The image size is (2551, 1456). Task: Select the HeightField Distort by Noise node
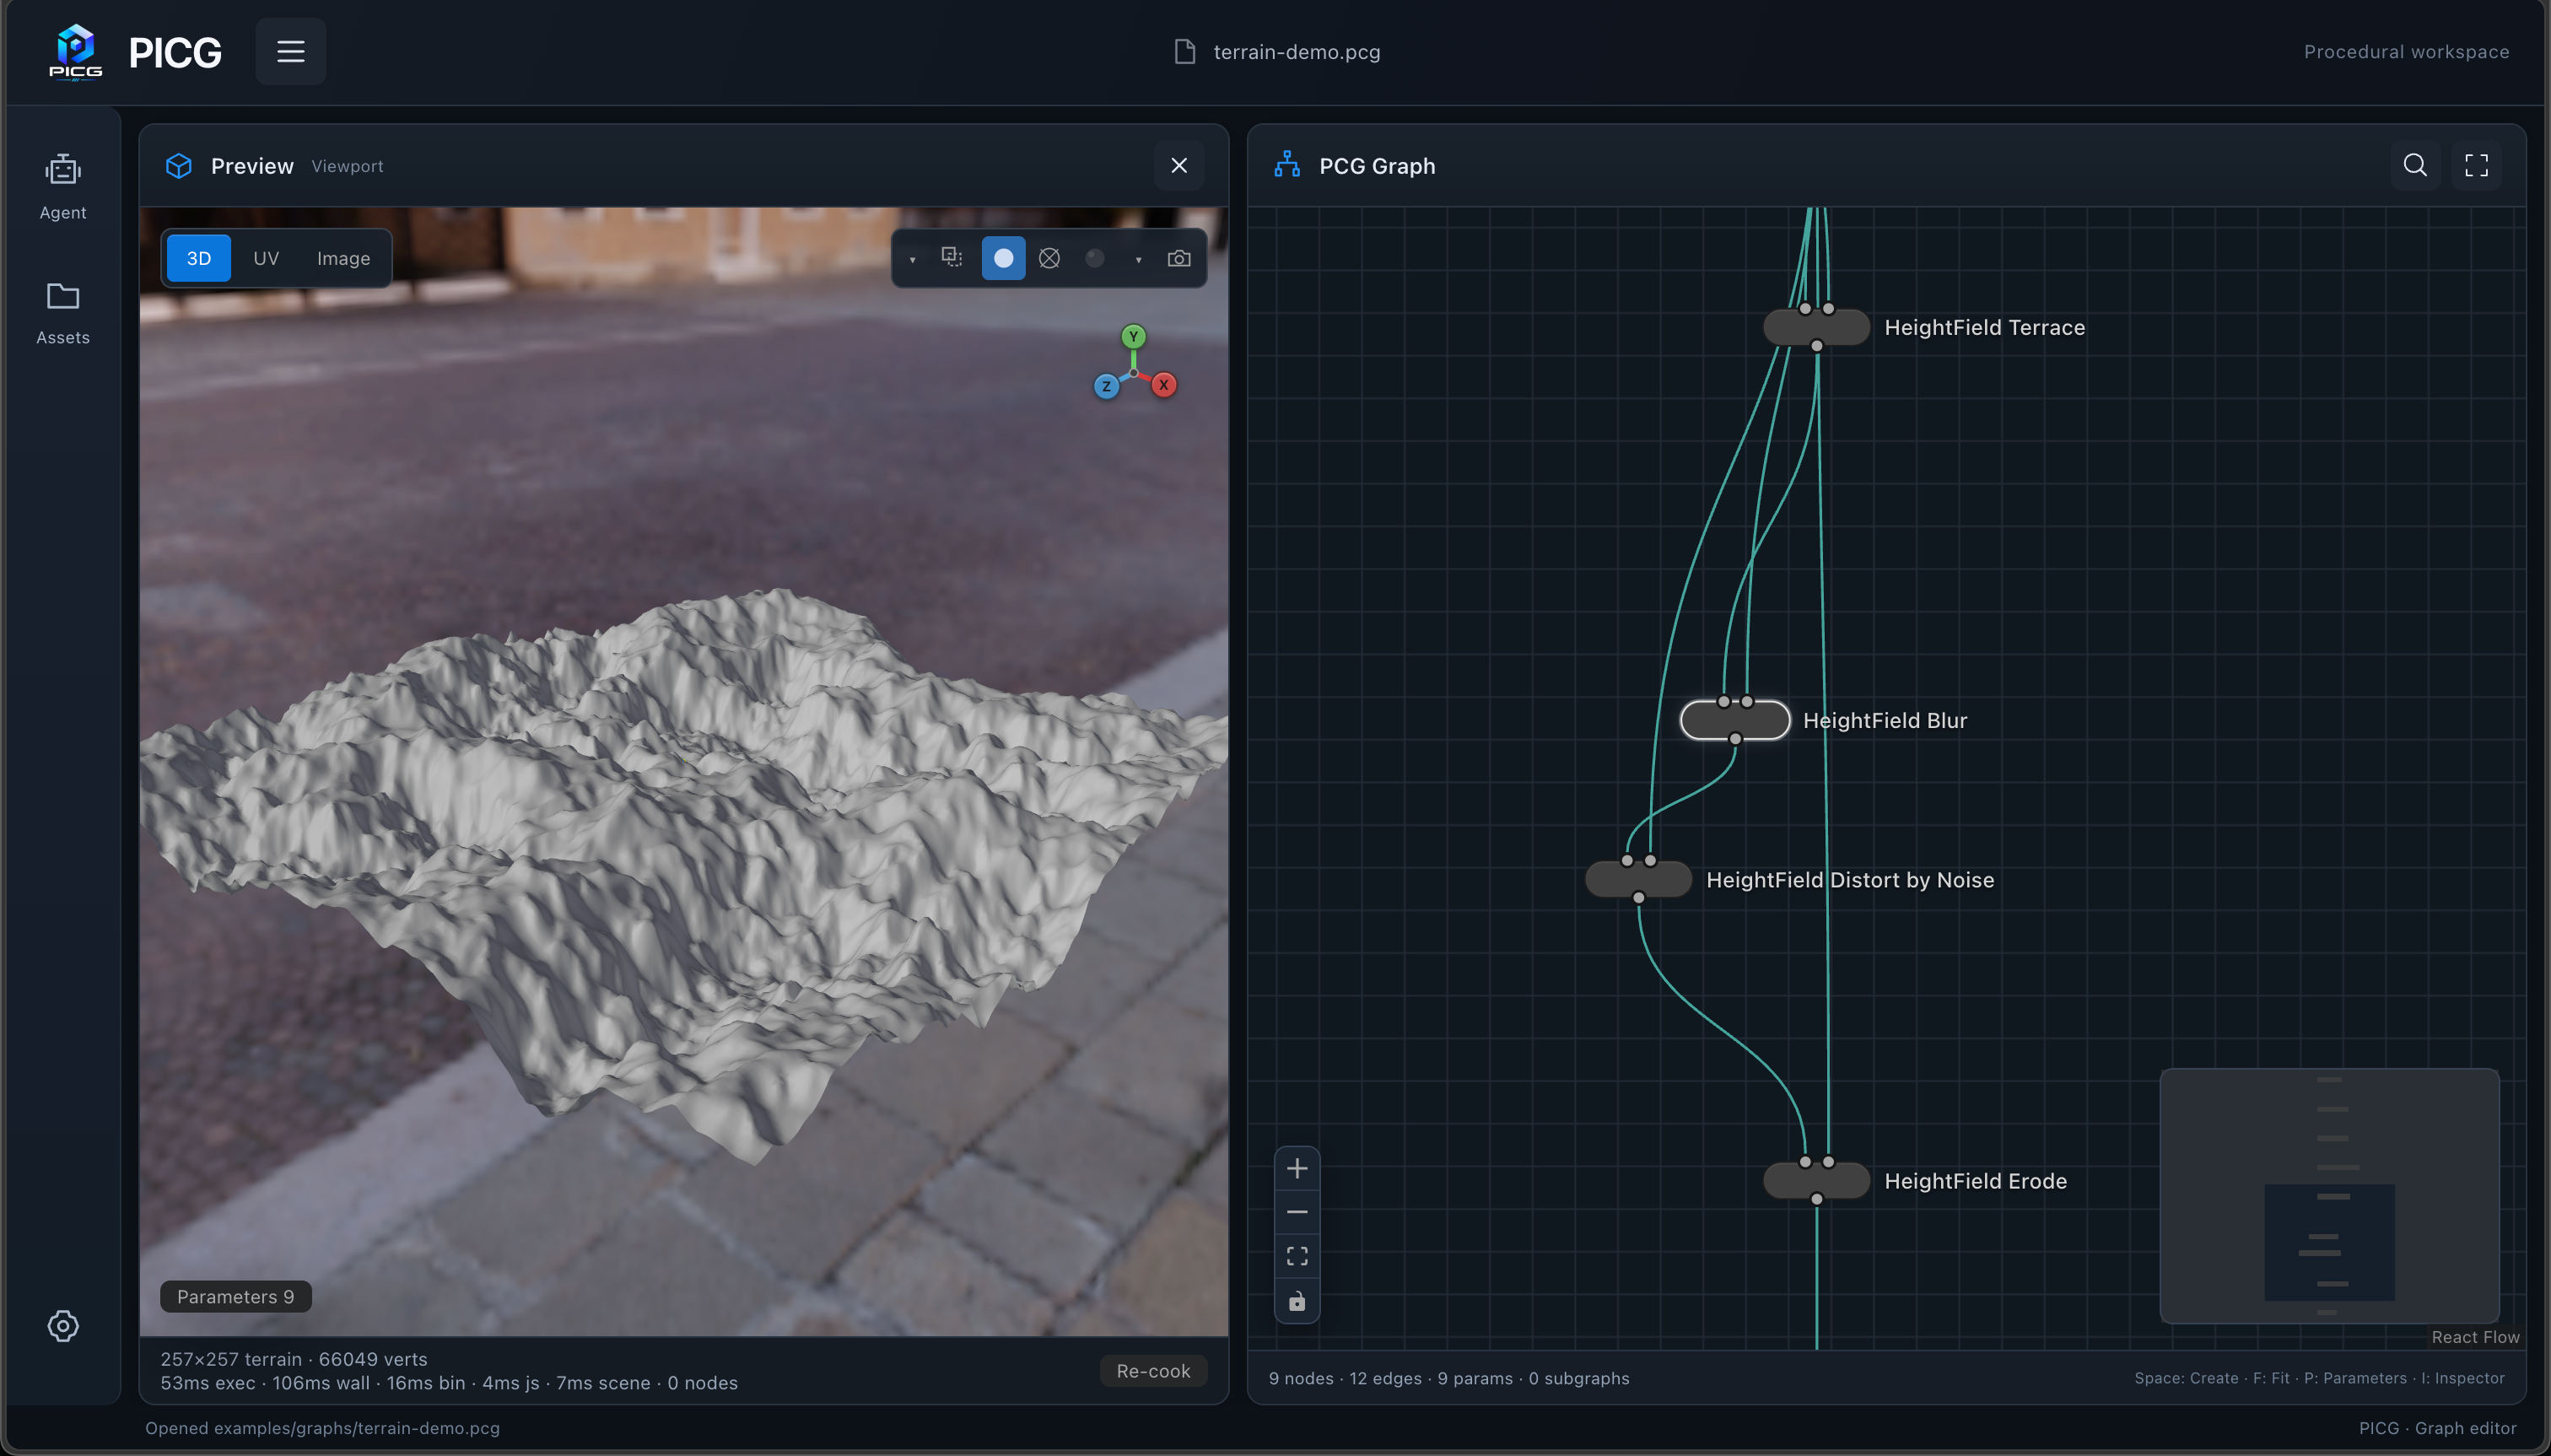1638,880
